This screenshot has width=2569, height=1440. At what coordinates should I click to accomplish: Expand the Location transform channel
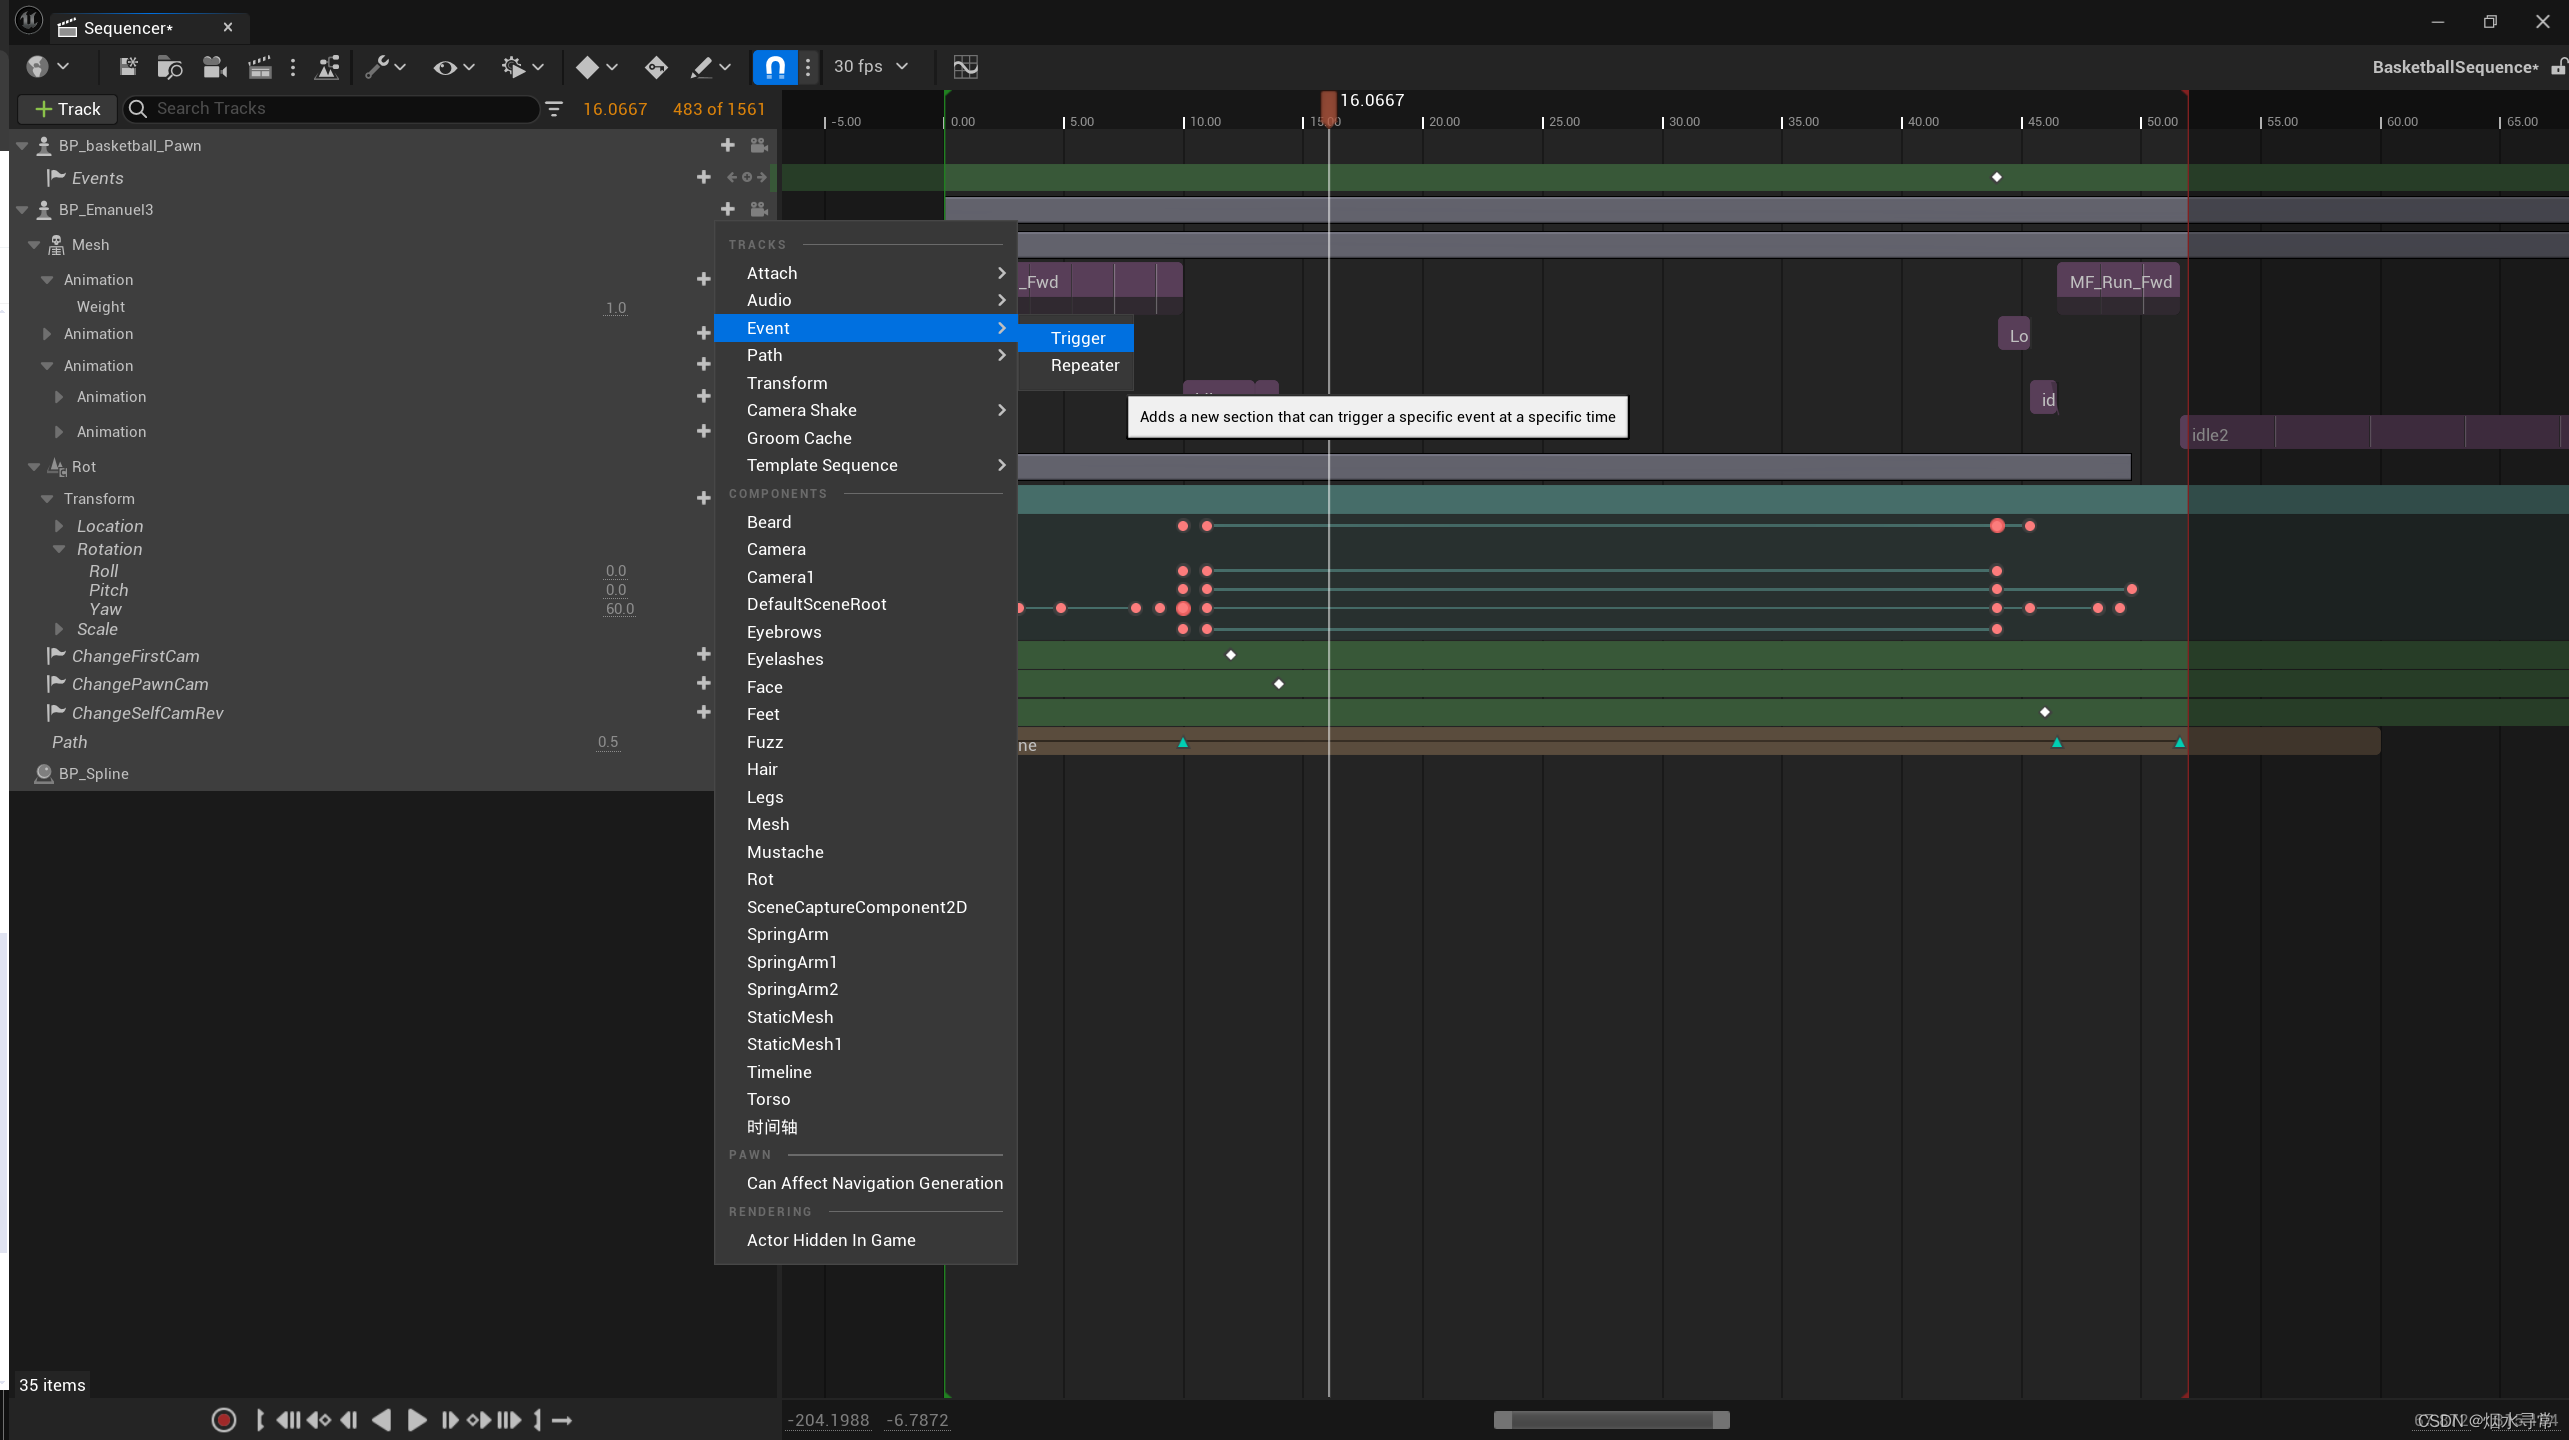(x=59, y=526)
